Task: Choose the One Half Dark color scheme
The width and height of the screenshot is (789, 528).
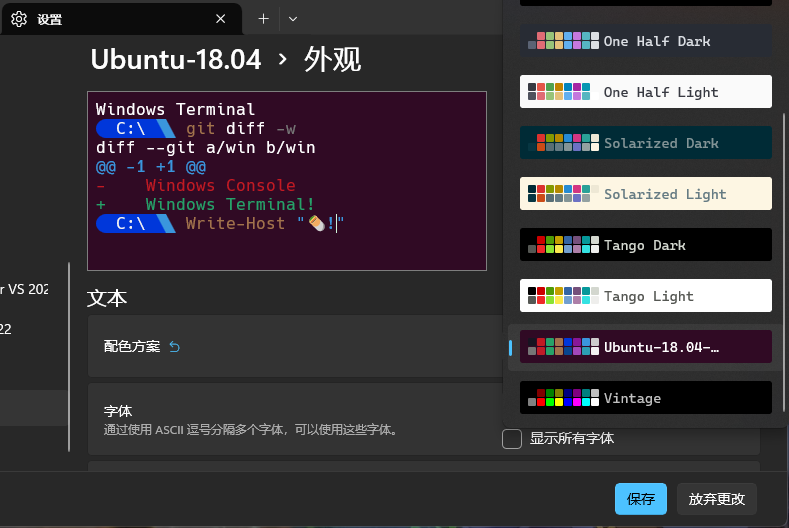Action: 645,41
